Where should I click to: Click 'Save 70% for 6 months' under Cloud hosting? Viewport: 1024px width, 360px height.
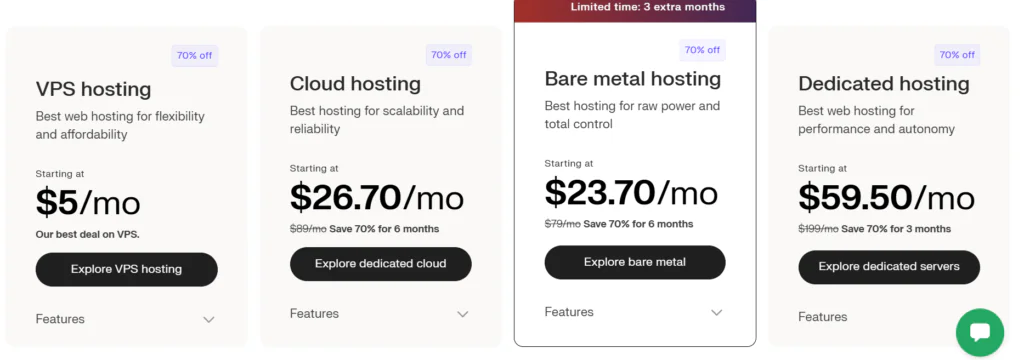pyautogui.click(x=384, y=229)
